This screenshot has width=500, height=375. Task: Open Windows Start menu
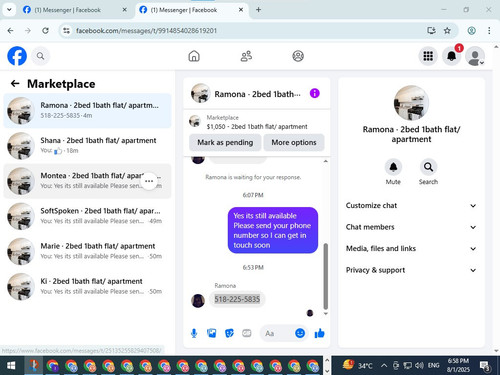pos(11,366)
